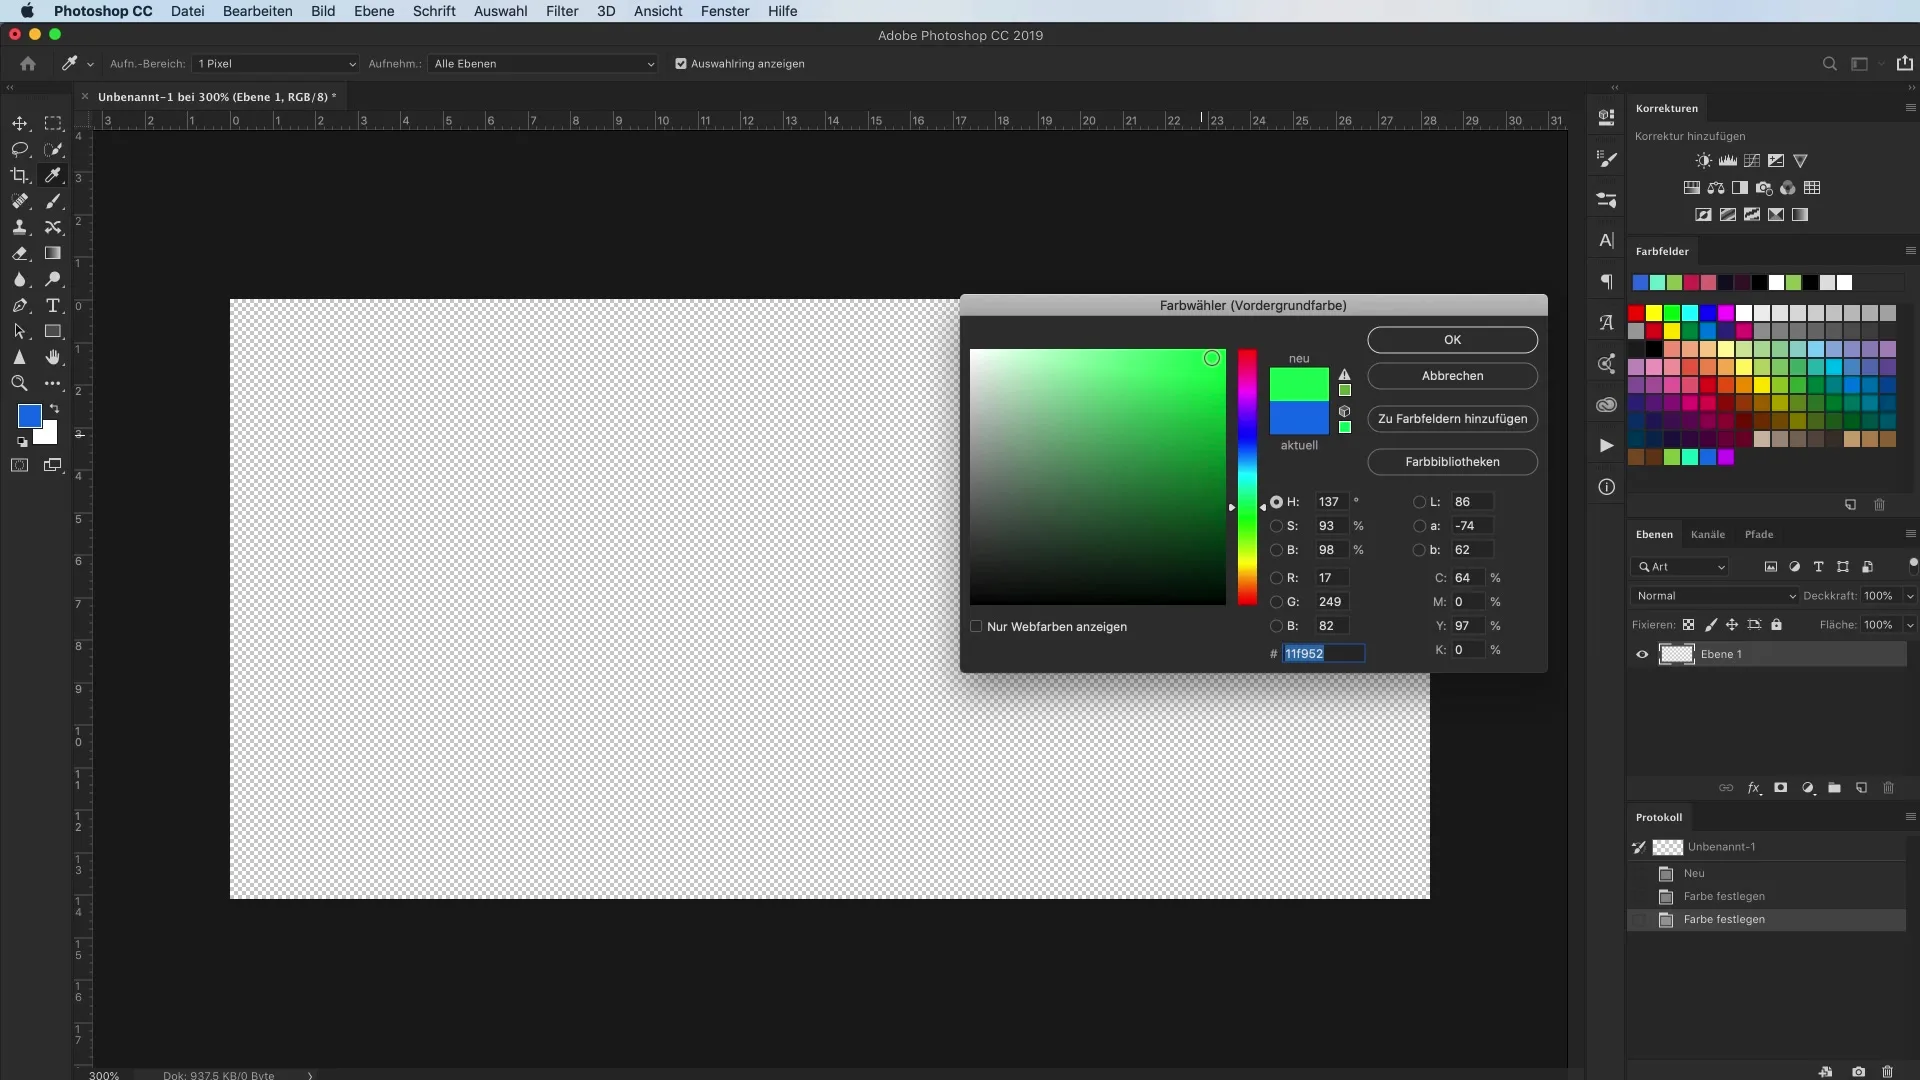Click the hex color input field

click(1324, 654)
